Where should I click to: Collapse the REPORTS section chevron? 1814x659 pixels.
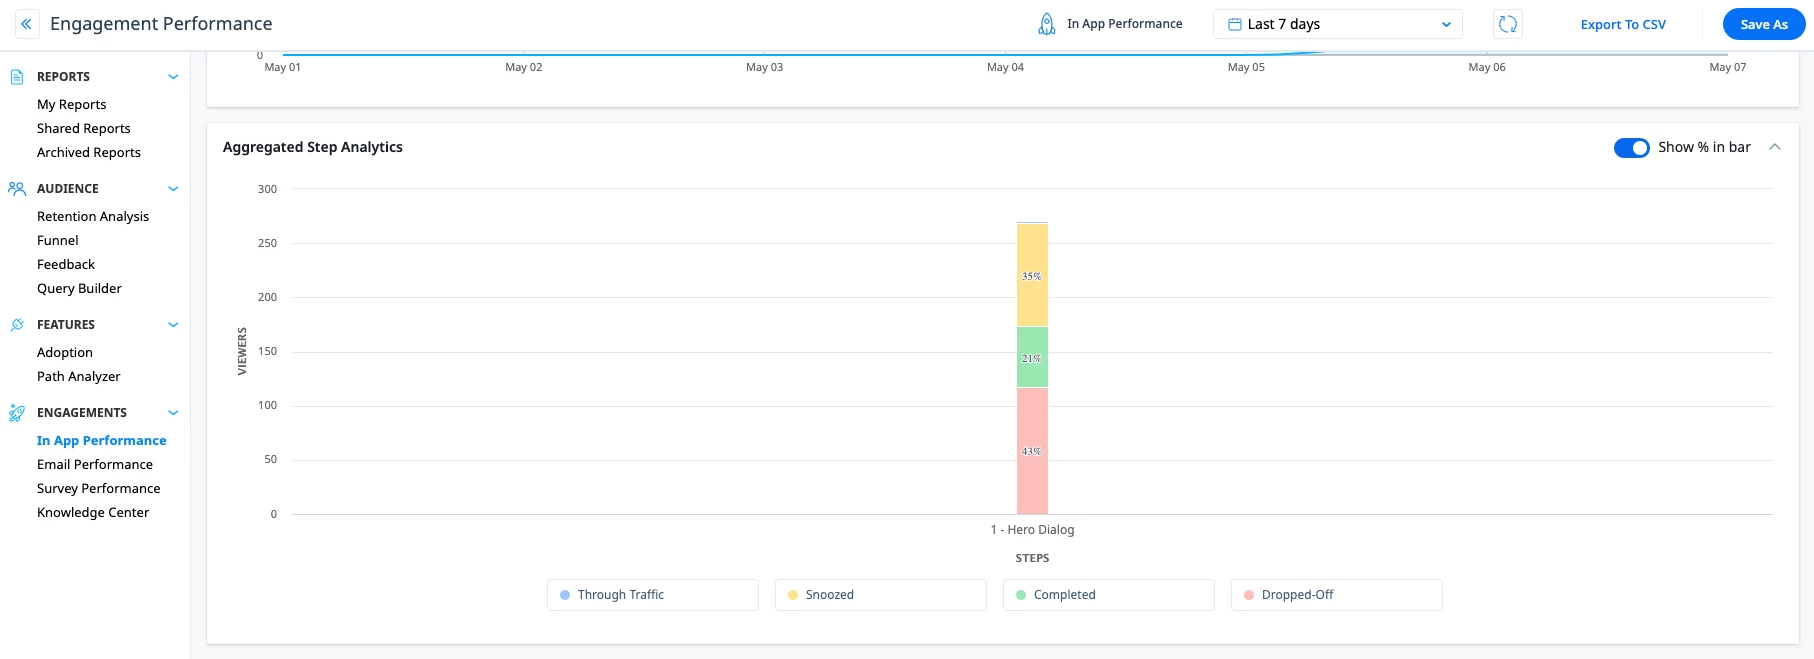pyautogui.click(x=173, y=77)
